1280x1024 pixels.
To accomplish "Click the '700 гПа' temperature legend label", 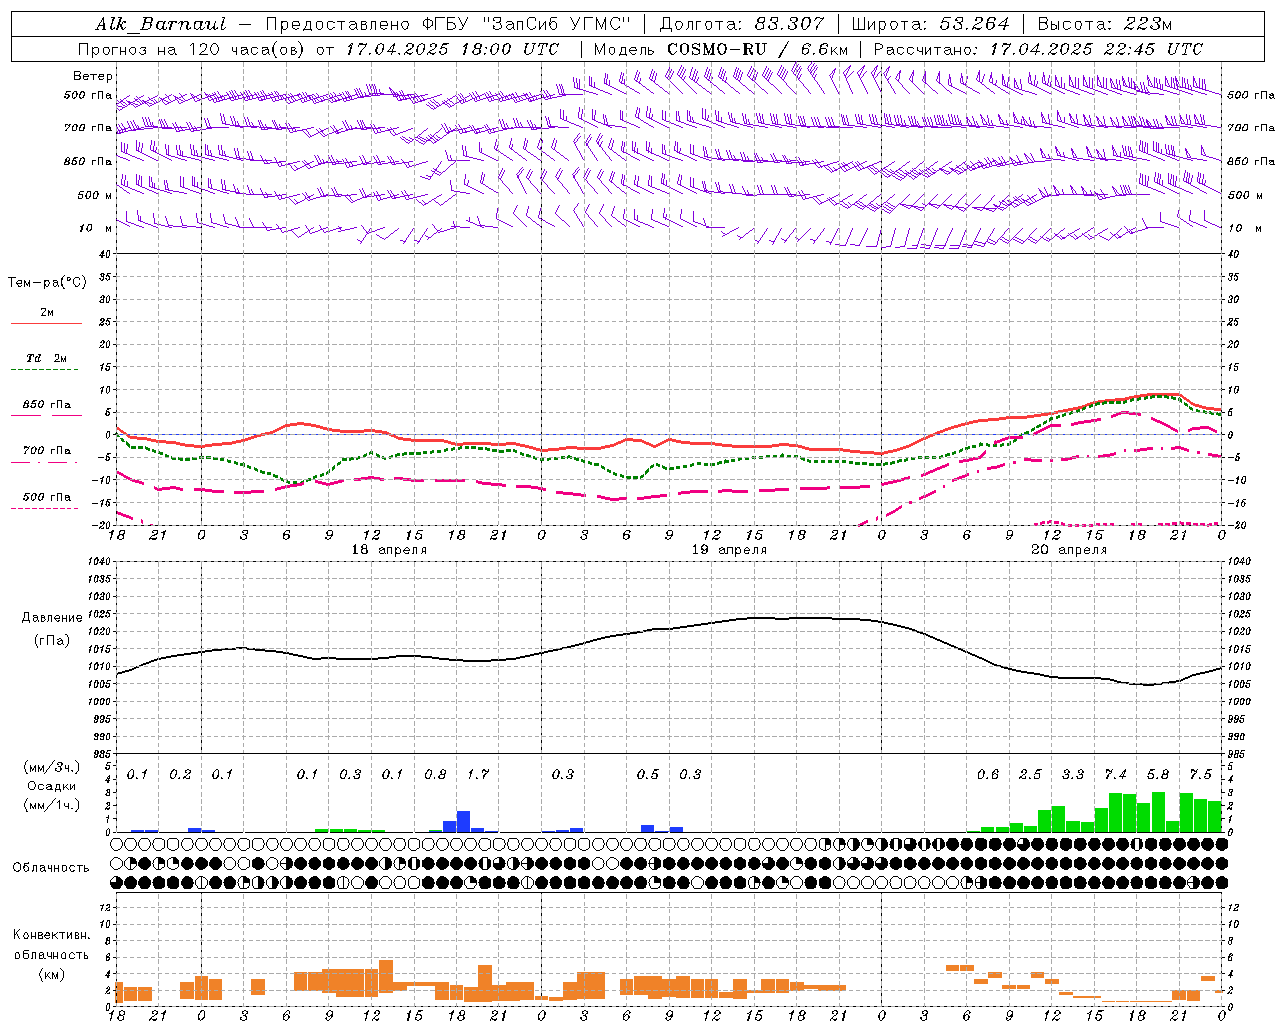I will click(47, 451).
